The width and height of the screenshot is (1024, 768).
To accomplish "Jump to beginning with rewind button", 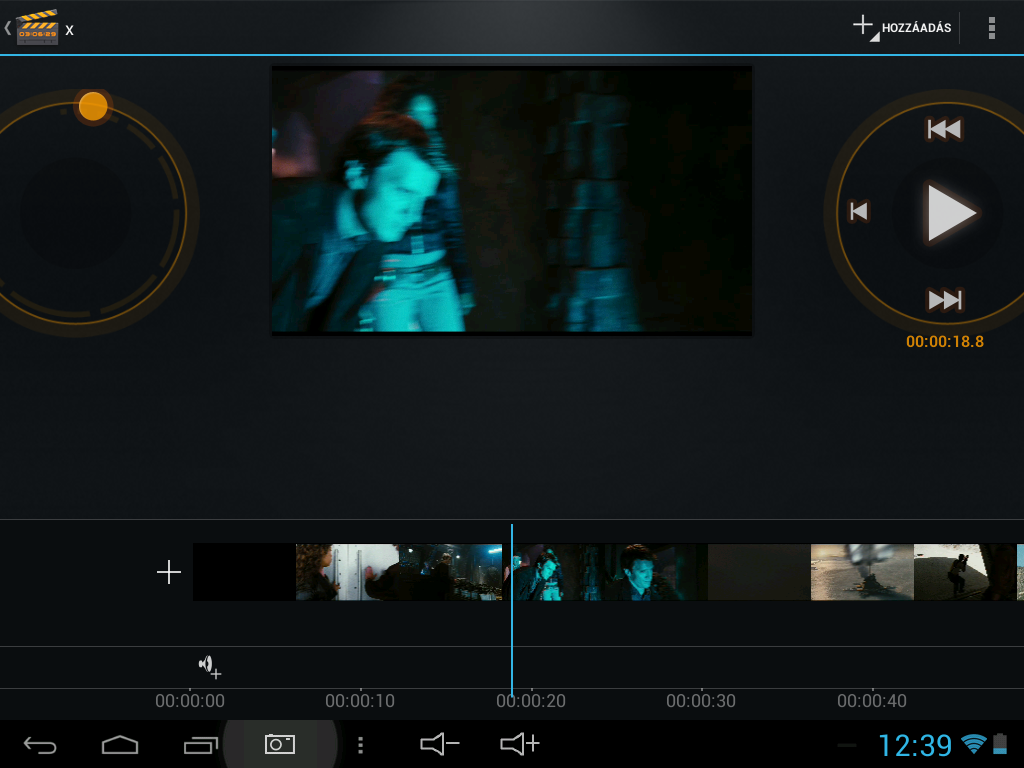I will pyautogui.click(x=944, y=129).
